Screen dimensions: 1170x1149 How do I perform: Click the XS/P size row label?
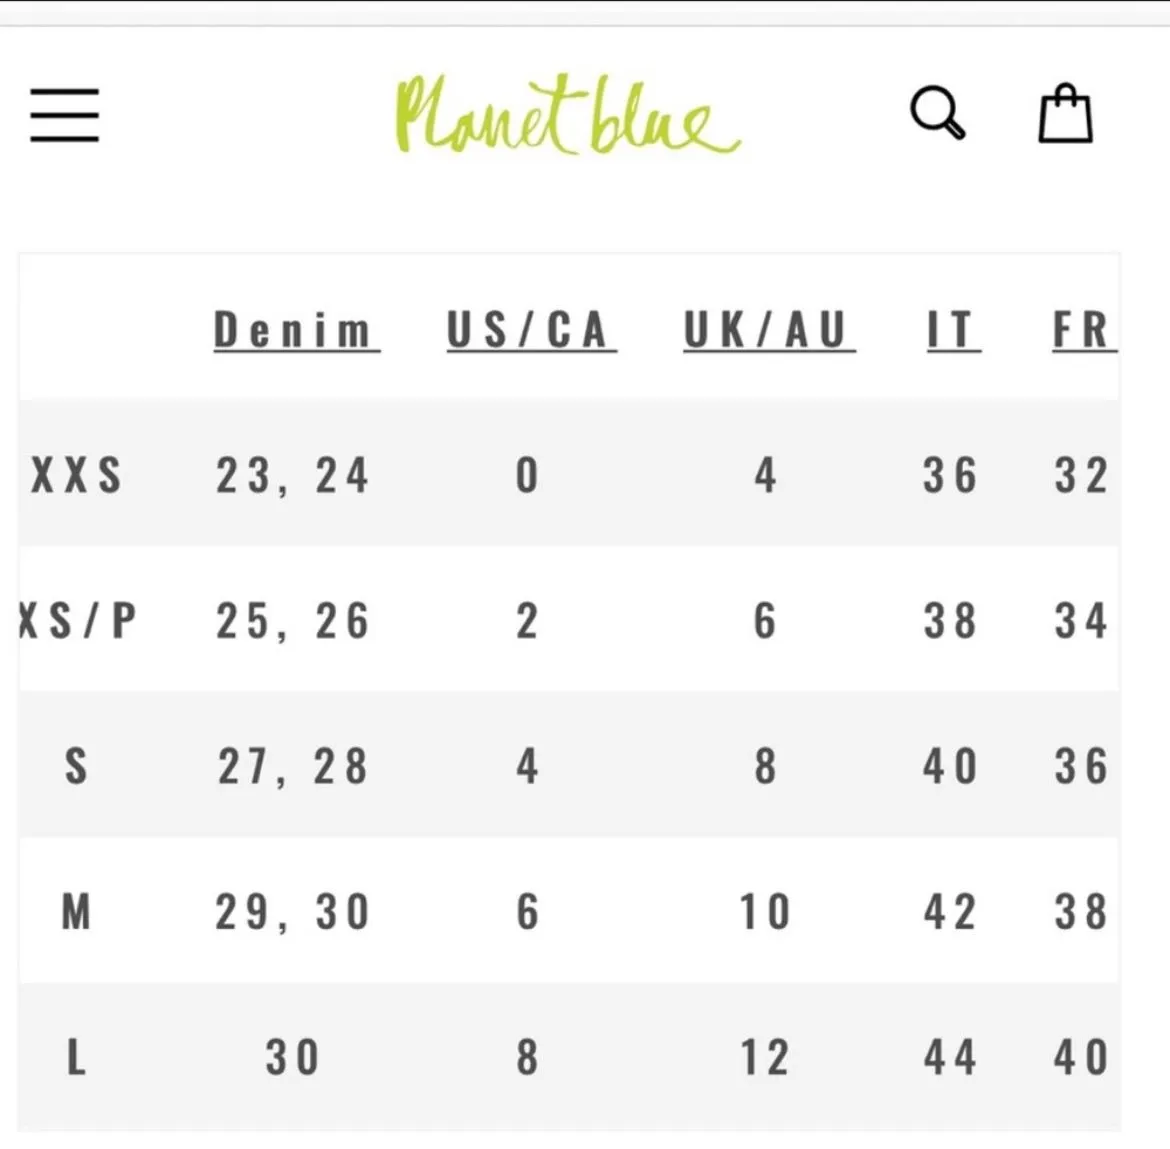(78, 621)
